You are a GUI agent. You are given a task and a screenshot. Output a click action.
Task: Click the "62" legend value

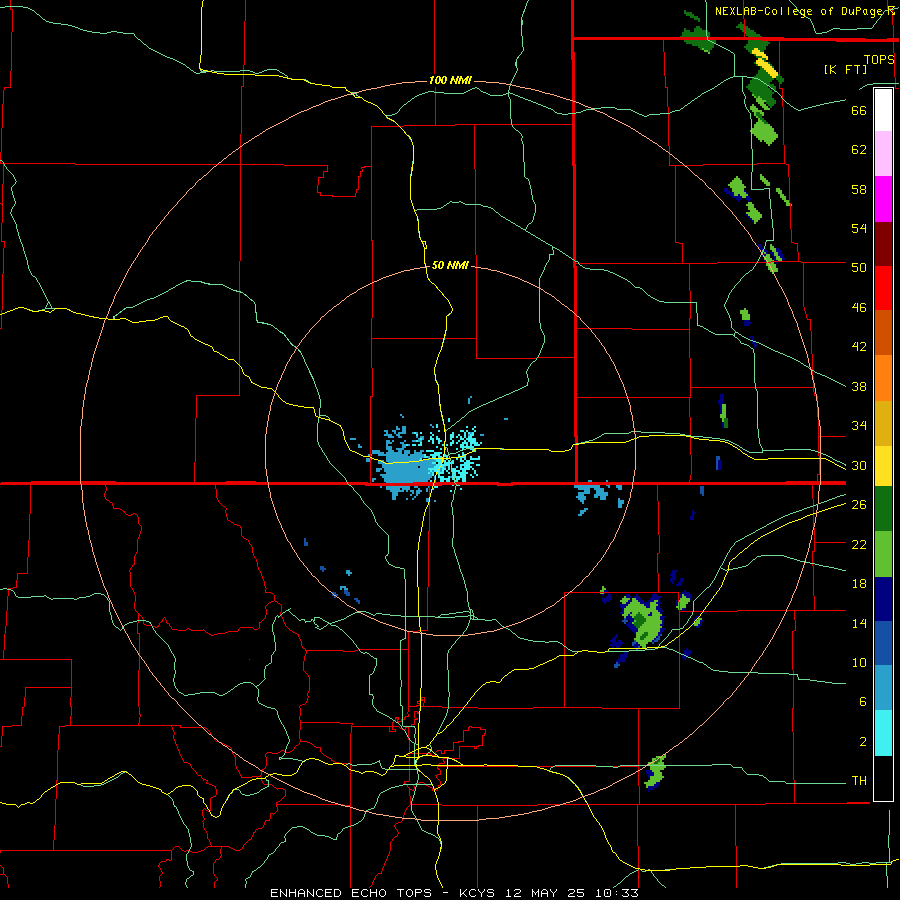point(859,150)
